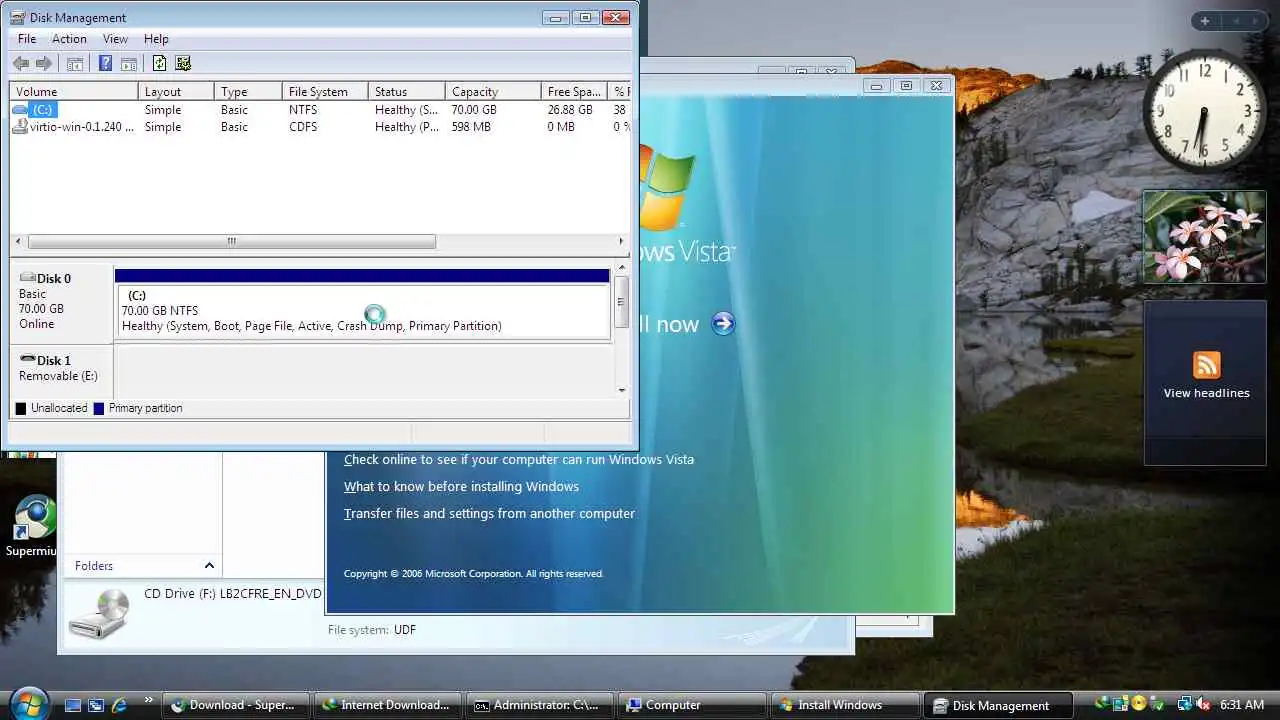Click the up arrow of disk view scrollbar
Viewport: 1280px width, 720px height.
coord(622,268)
